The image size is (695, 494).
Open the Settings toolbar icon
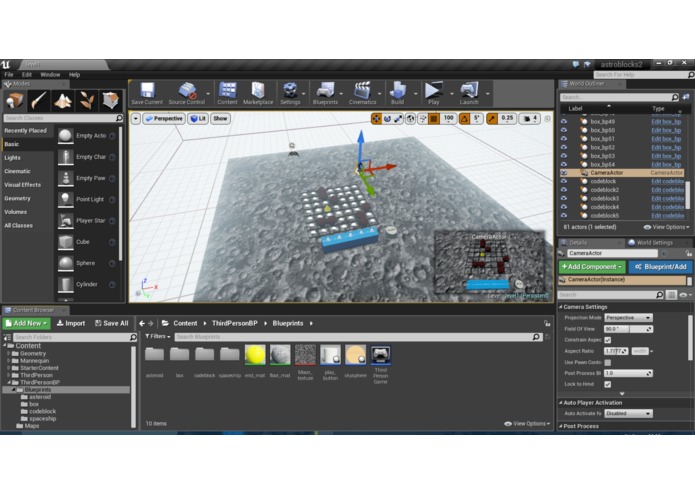click(x=290, y=90)
